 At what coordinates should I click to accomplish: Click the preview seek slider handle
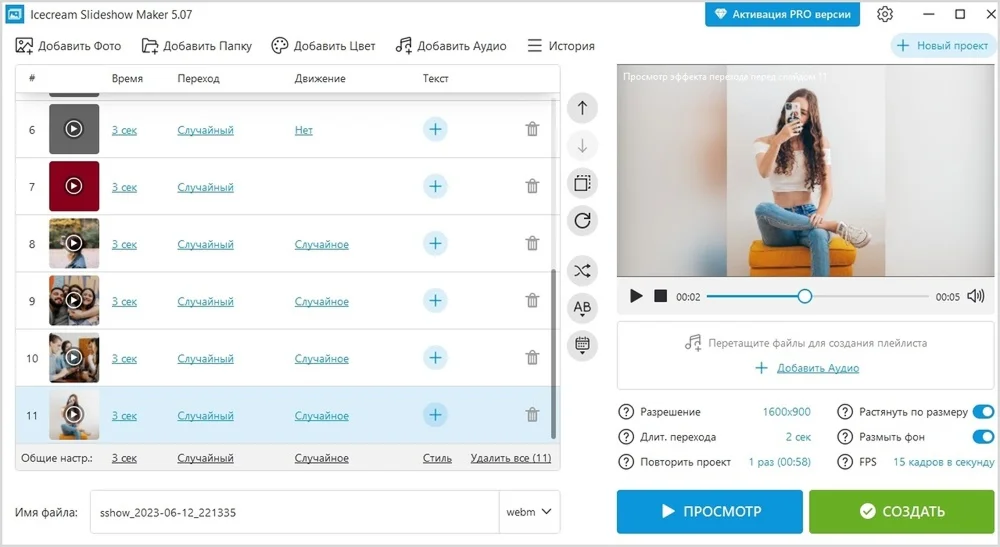[x=804, y=296]
